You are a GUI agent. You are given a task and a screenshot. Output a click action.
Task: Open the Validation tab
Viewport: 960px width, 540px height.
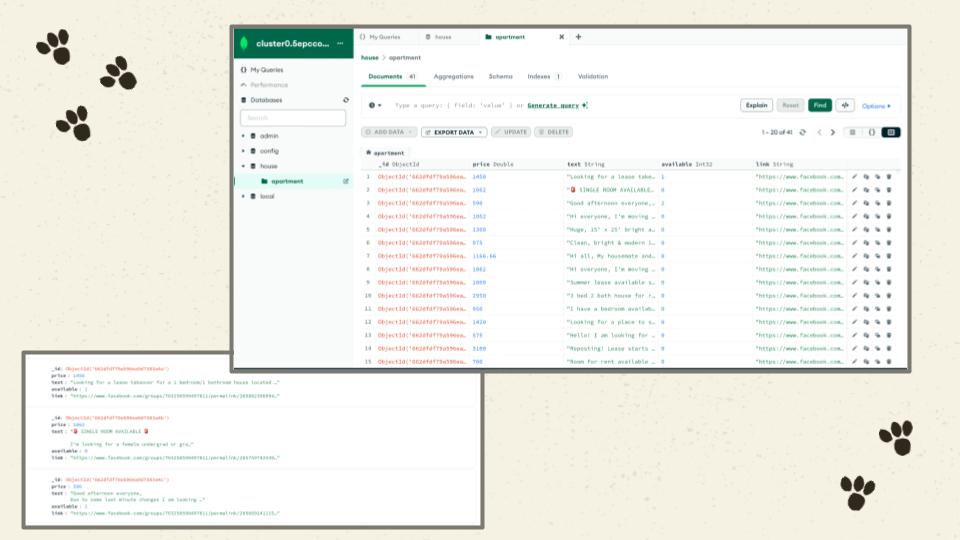593,77
